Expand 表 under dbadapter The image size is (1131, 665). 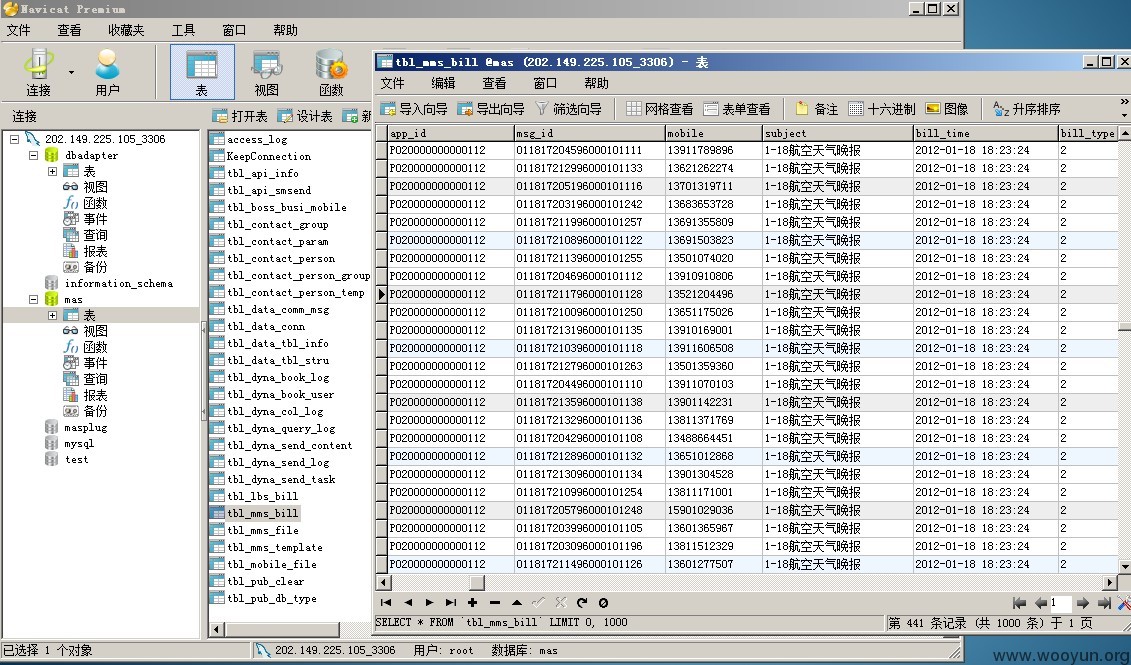pos(52,172)
